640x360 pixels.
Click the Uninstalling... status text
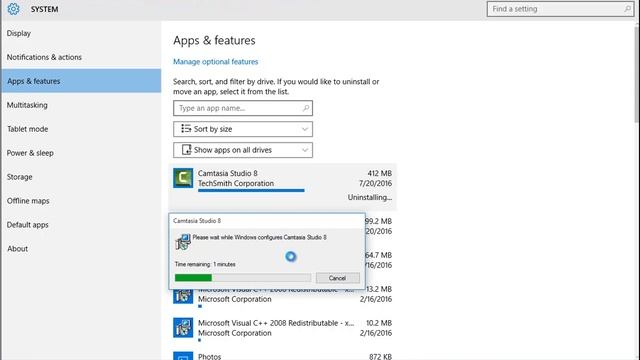370,197
